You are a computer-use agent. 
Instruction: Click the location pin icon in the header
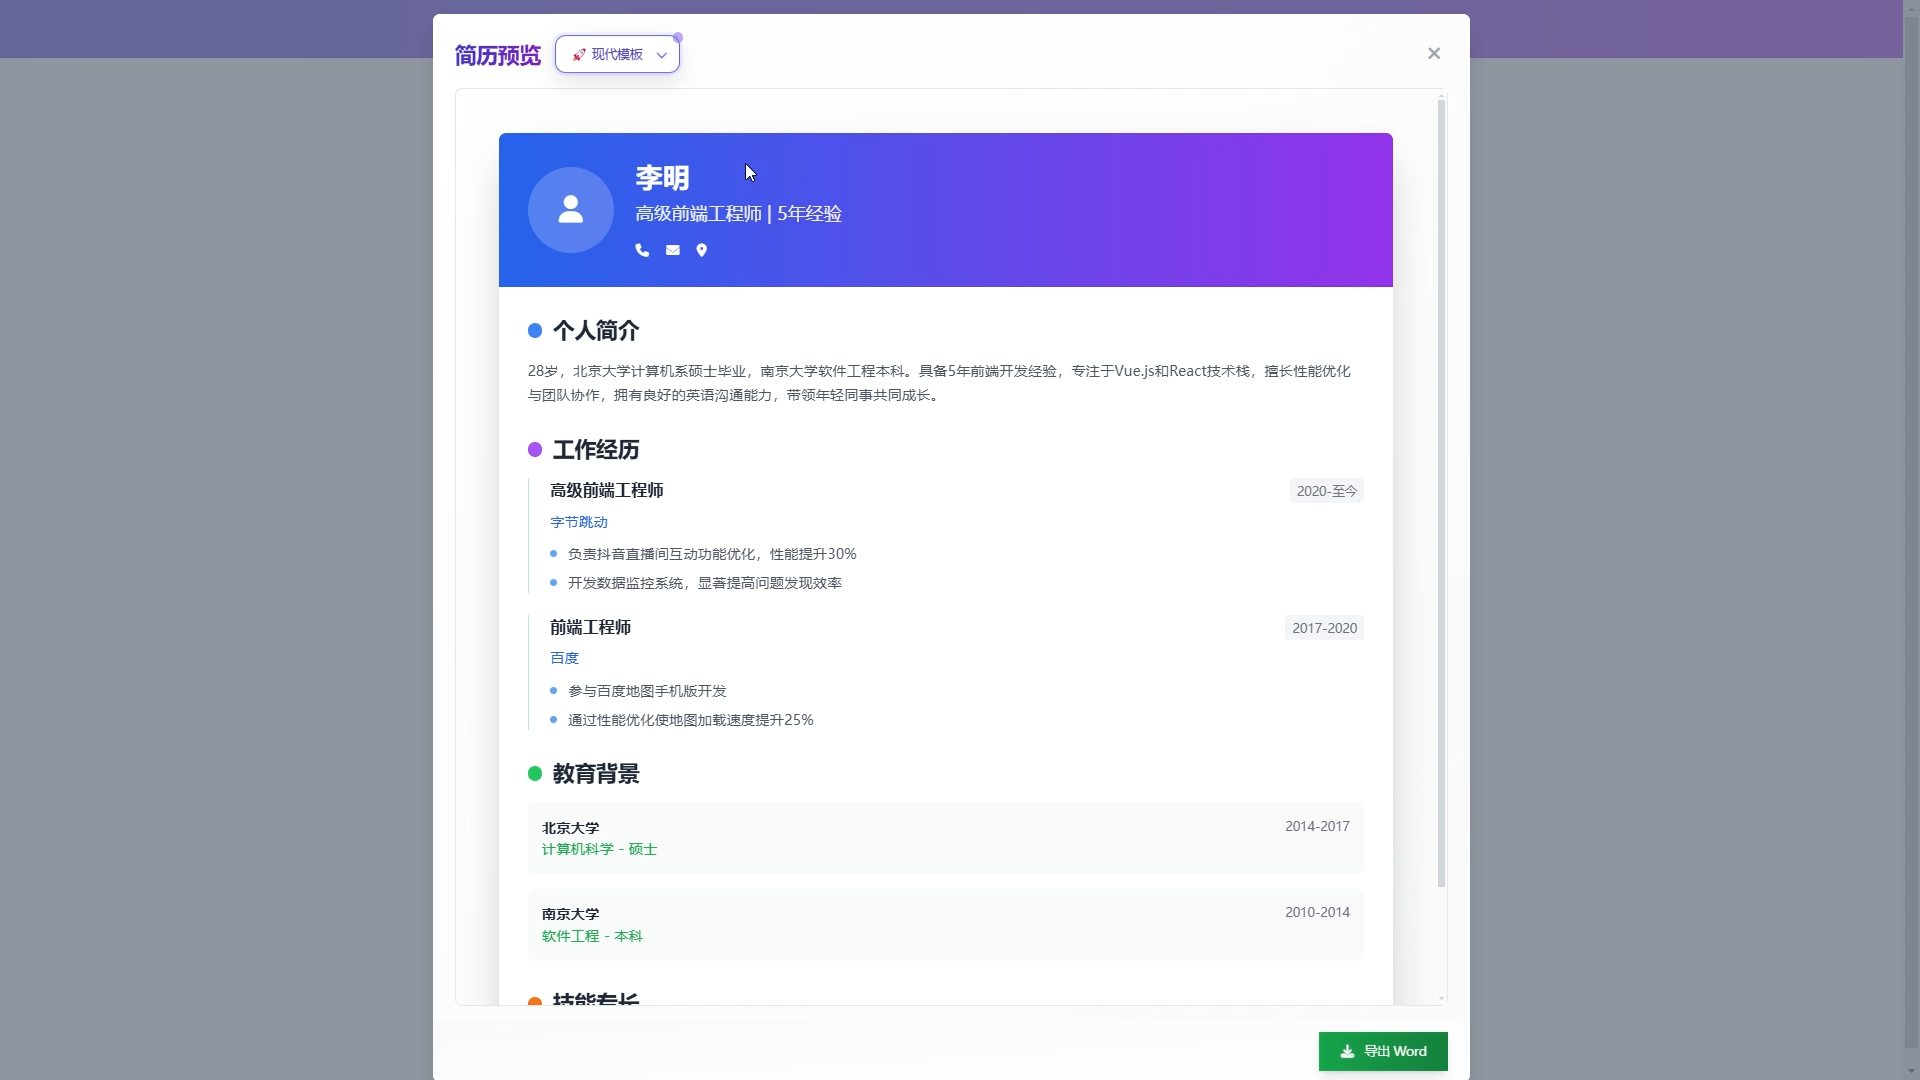[x=702, y=250]
